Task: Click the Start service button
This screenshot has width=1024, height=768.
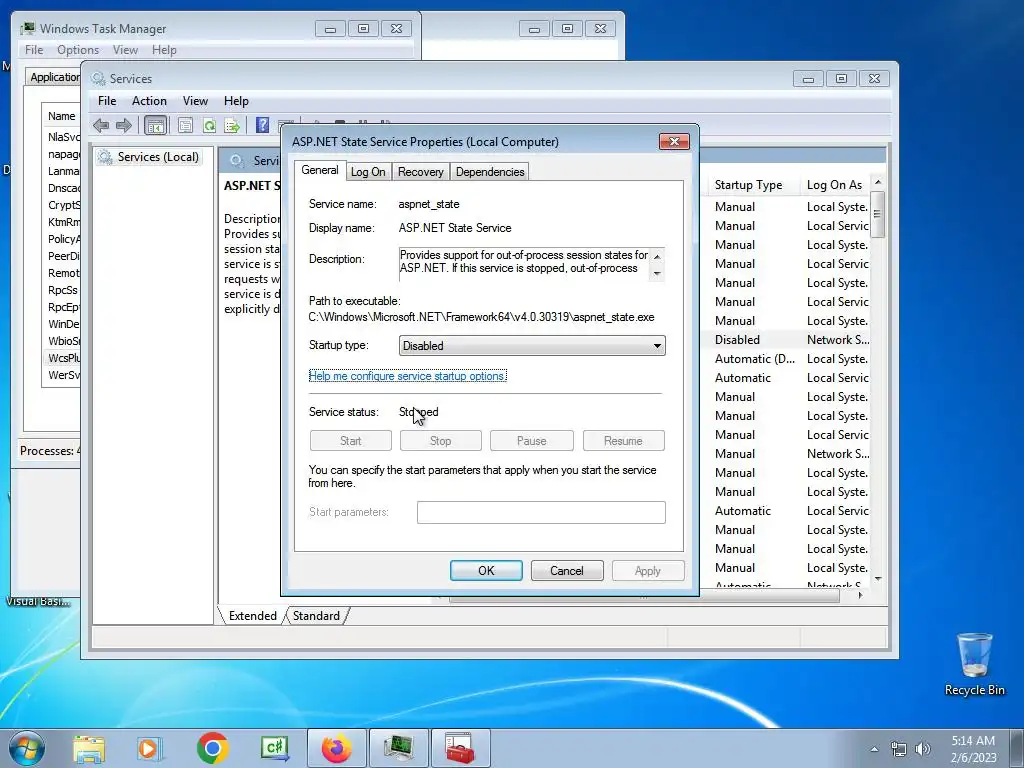Action: 351,441
